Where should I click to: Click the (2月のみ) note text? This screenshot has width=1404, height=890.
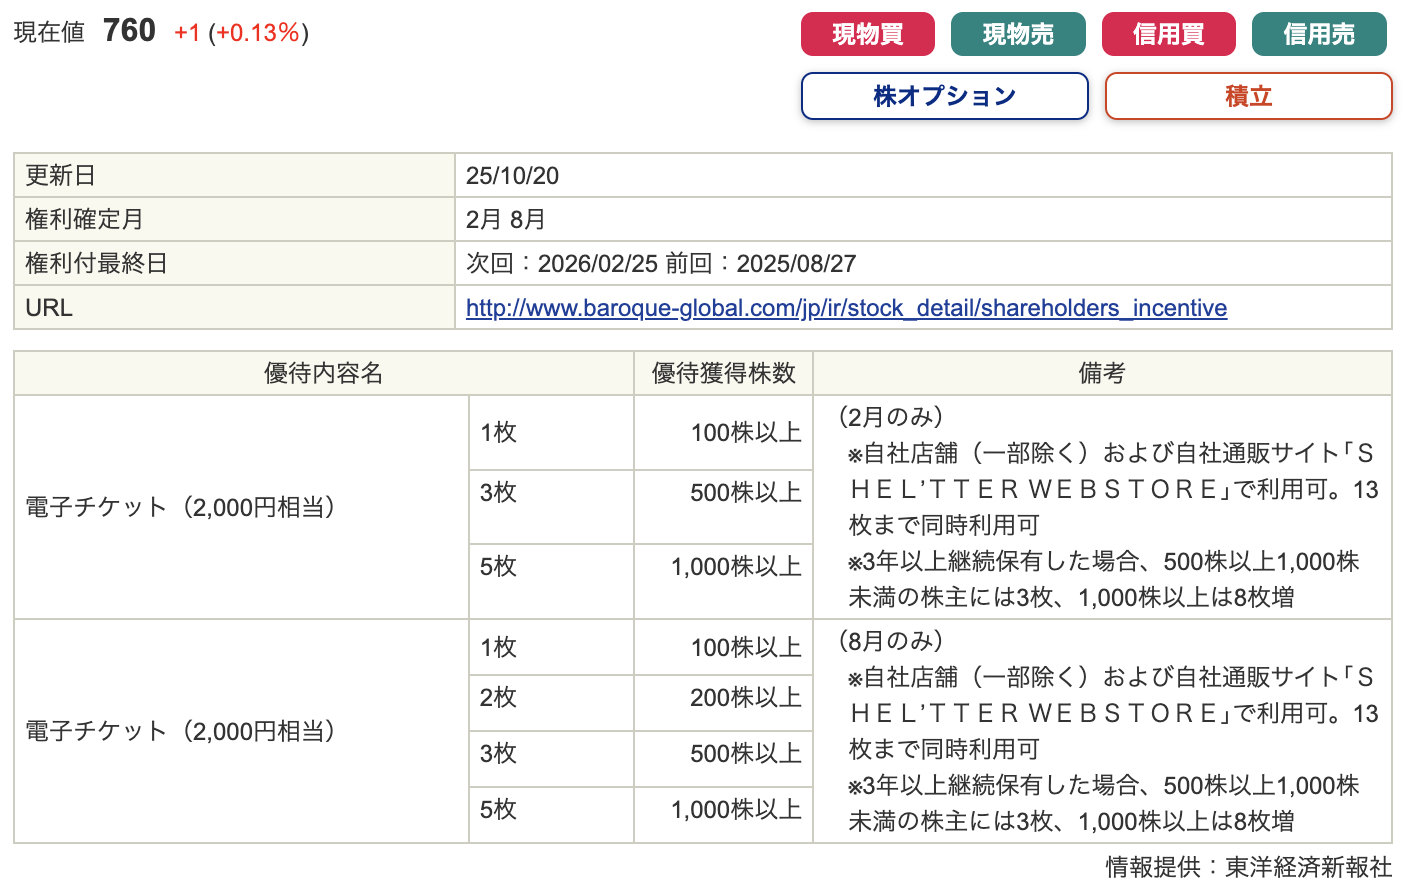(890, 417)
